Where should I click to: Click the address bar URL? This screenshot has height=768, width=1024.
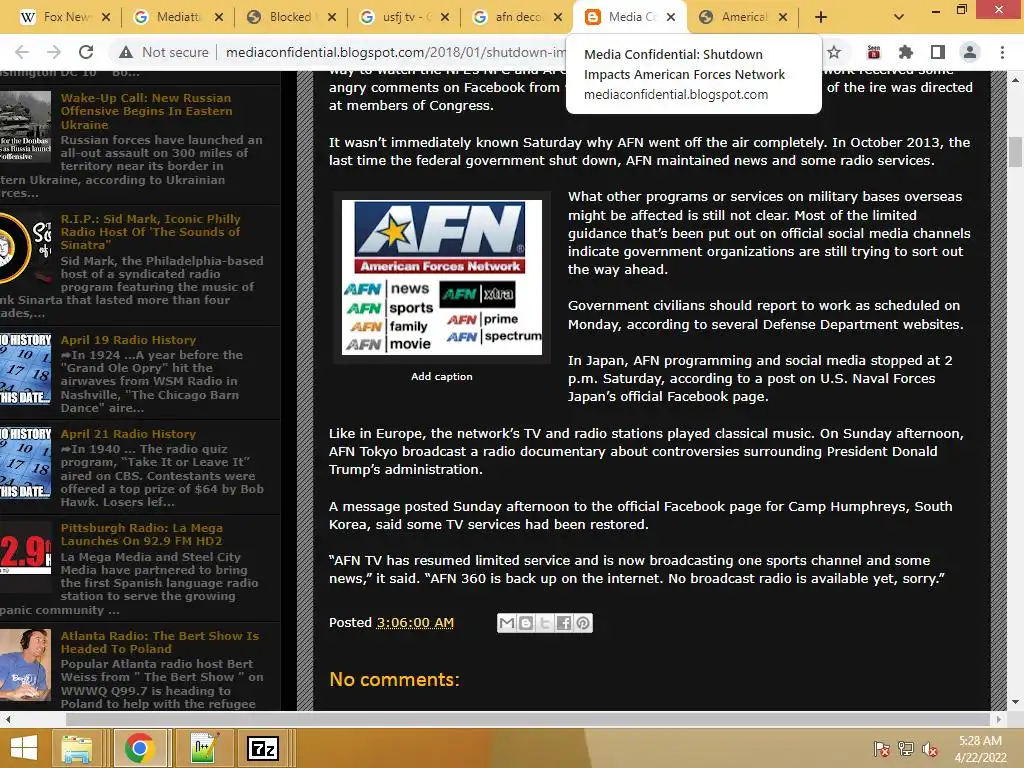[395, 52]
